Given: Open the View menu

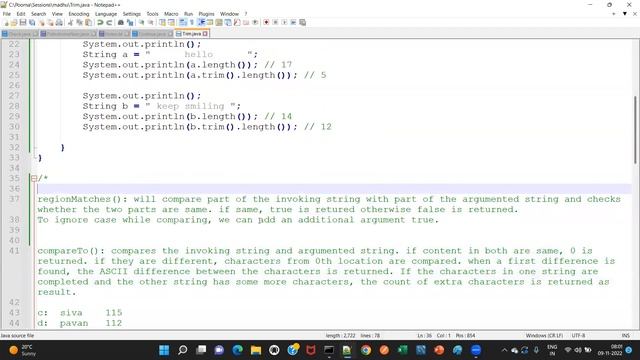Looking at the screenshot, I should 57,14.
